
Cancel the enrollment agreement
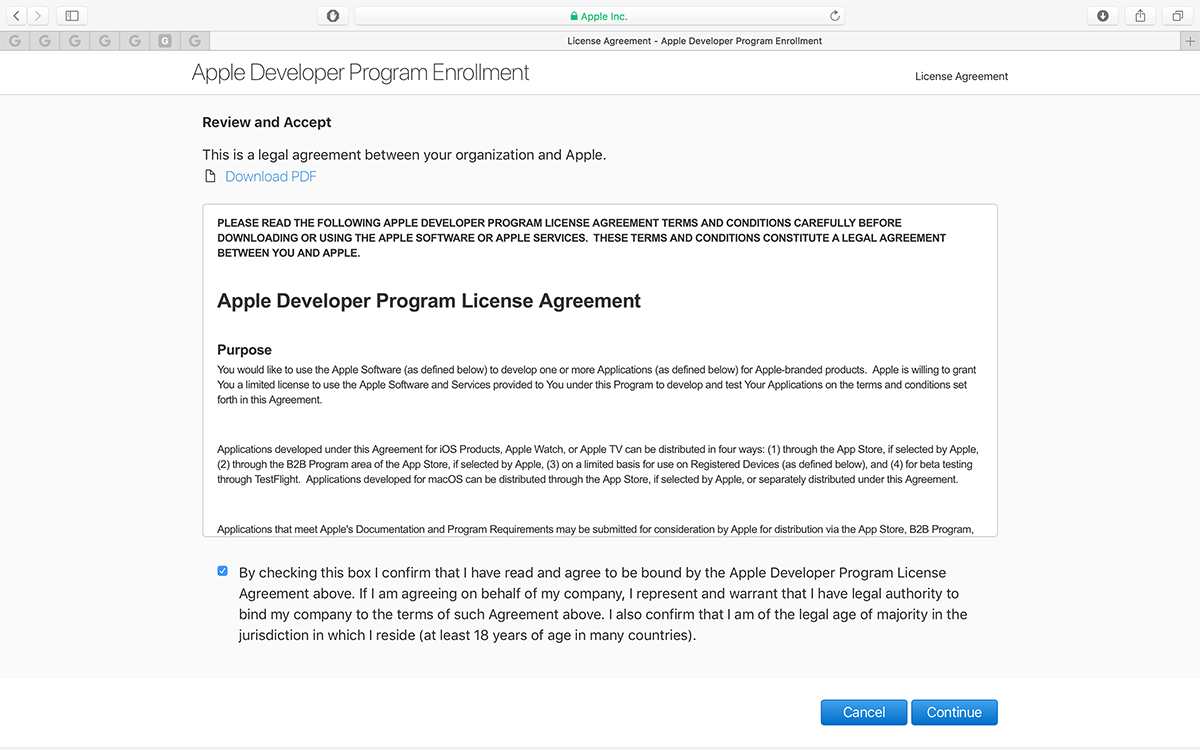pos(864,712)
